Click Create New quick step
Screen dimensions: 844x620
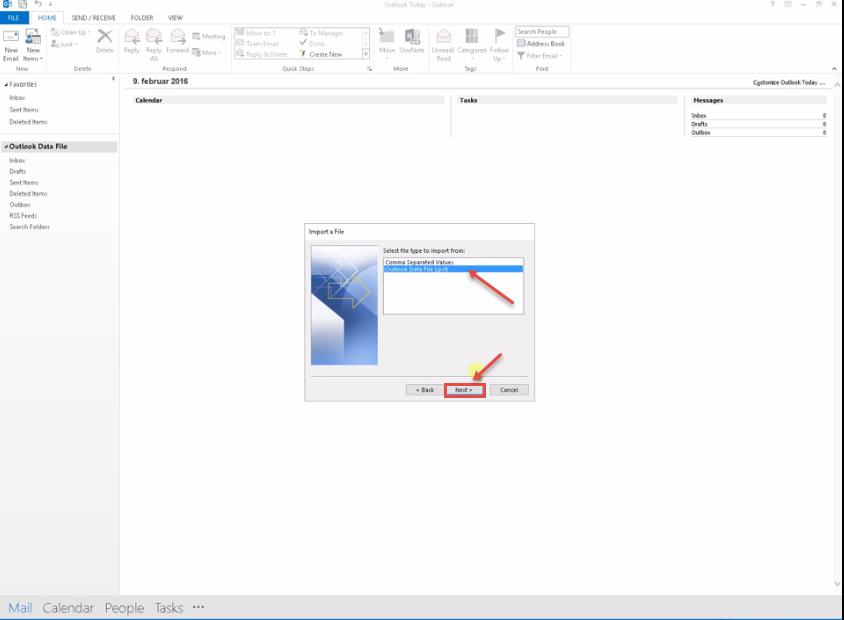point(321,54)
